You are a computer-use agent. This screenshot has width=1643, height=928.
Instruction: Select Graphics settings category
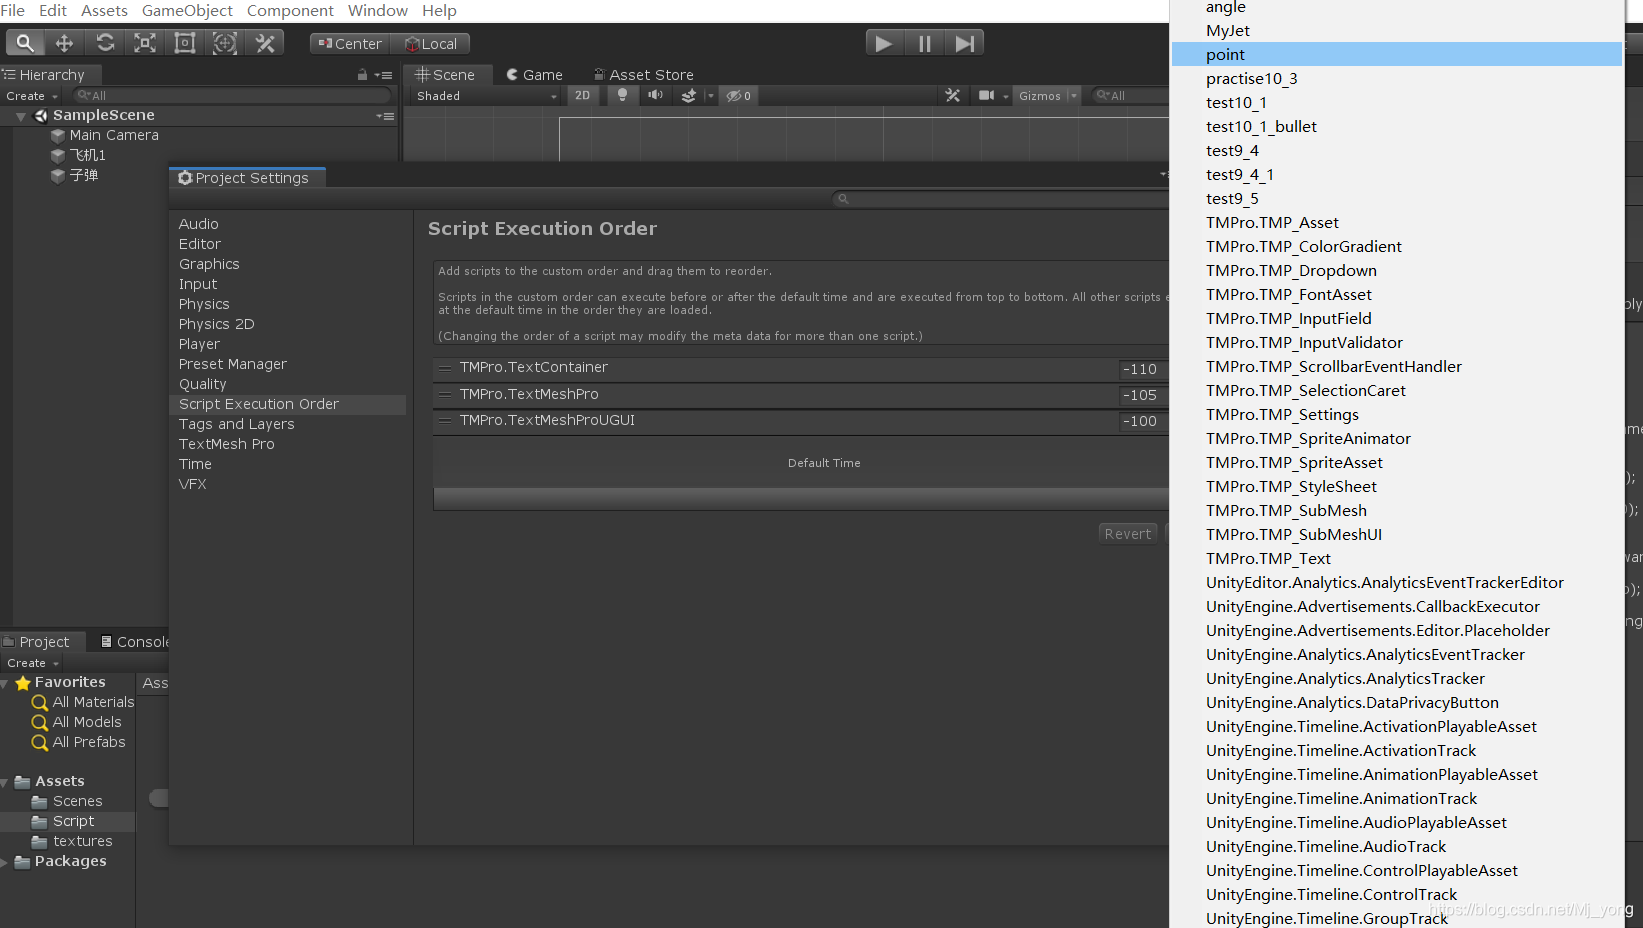[209, 264]
